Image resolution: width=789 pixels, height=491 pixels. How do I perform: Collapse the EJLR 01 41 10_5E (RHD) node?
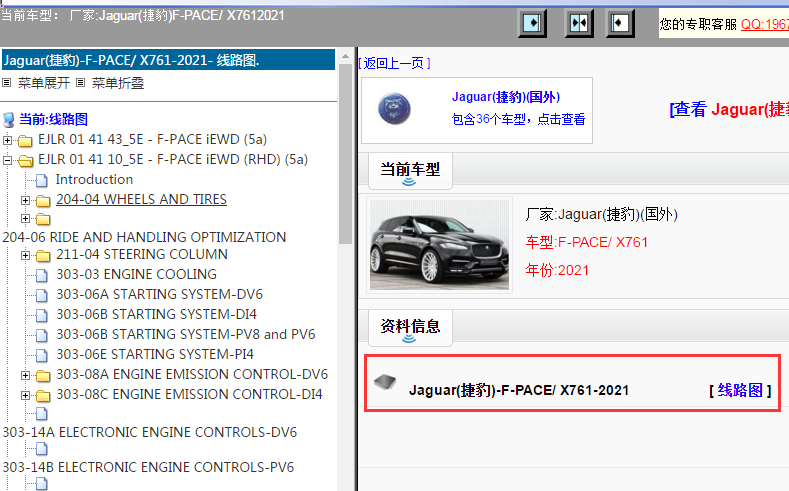tap(8, 160)
